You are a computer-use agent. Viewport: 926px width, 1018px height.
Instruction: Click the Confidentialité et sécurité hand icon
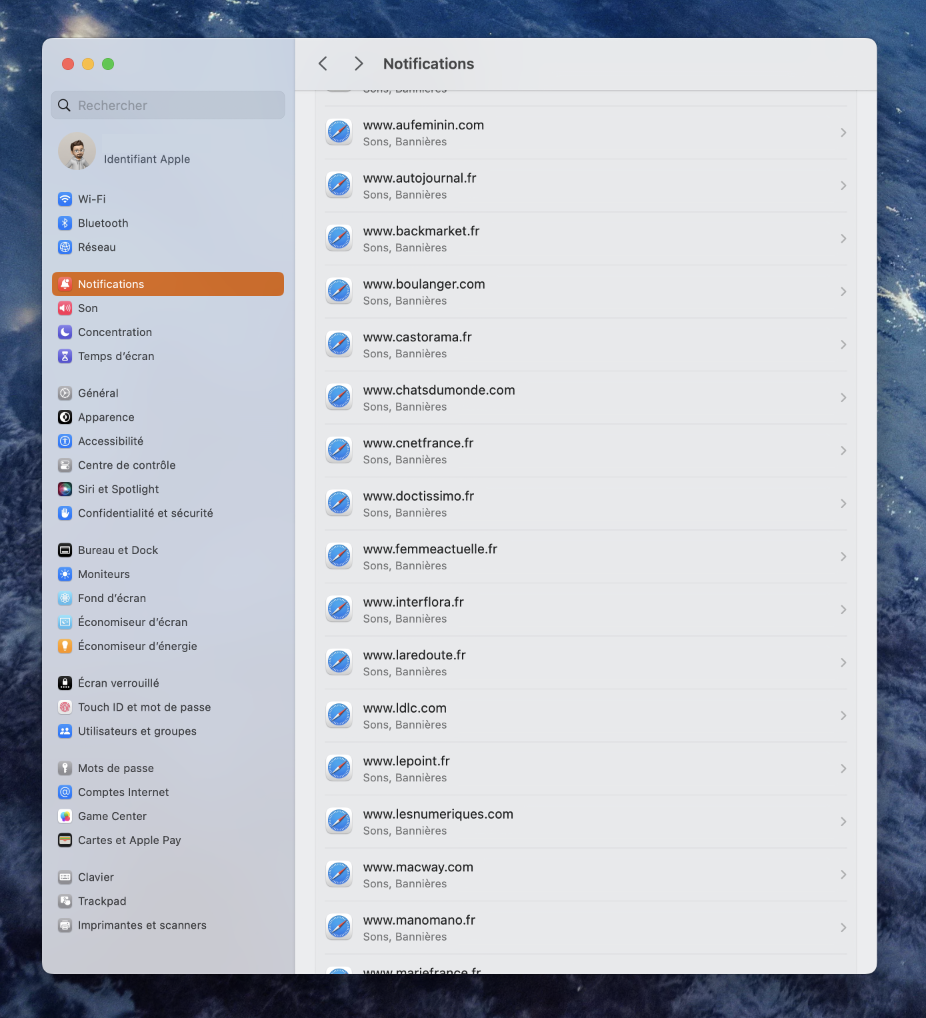pos(65,514)
